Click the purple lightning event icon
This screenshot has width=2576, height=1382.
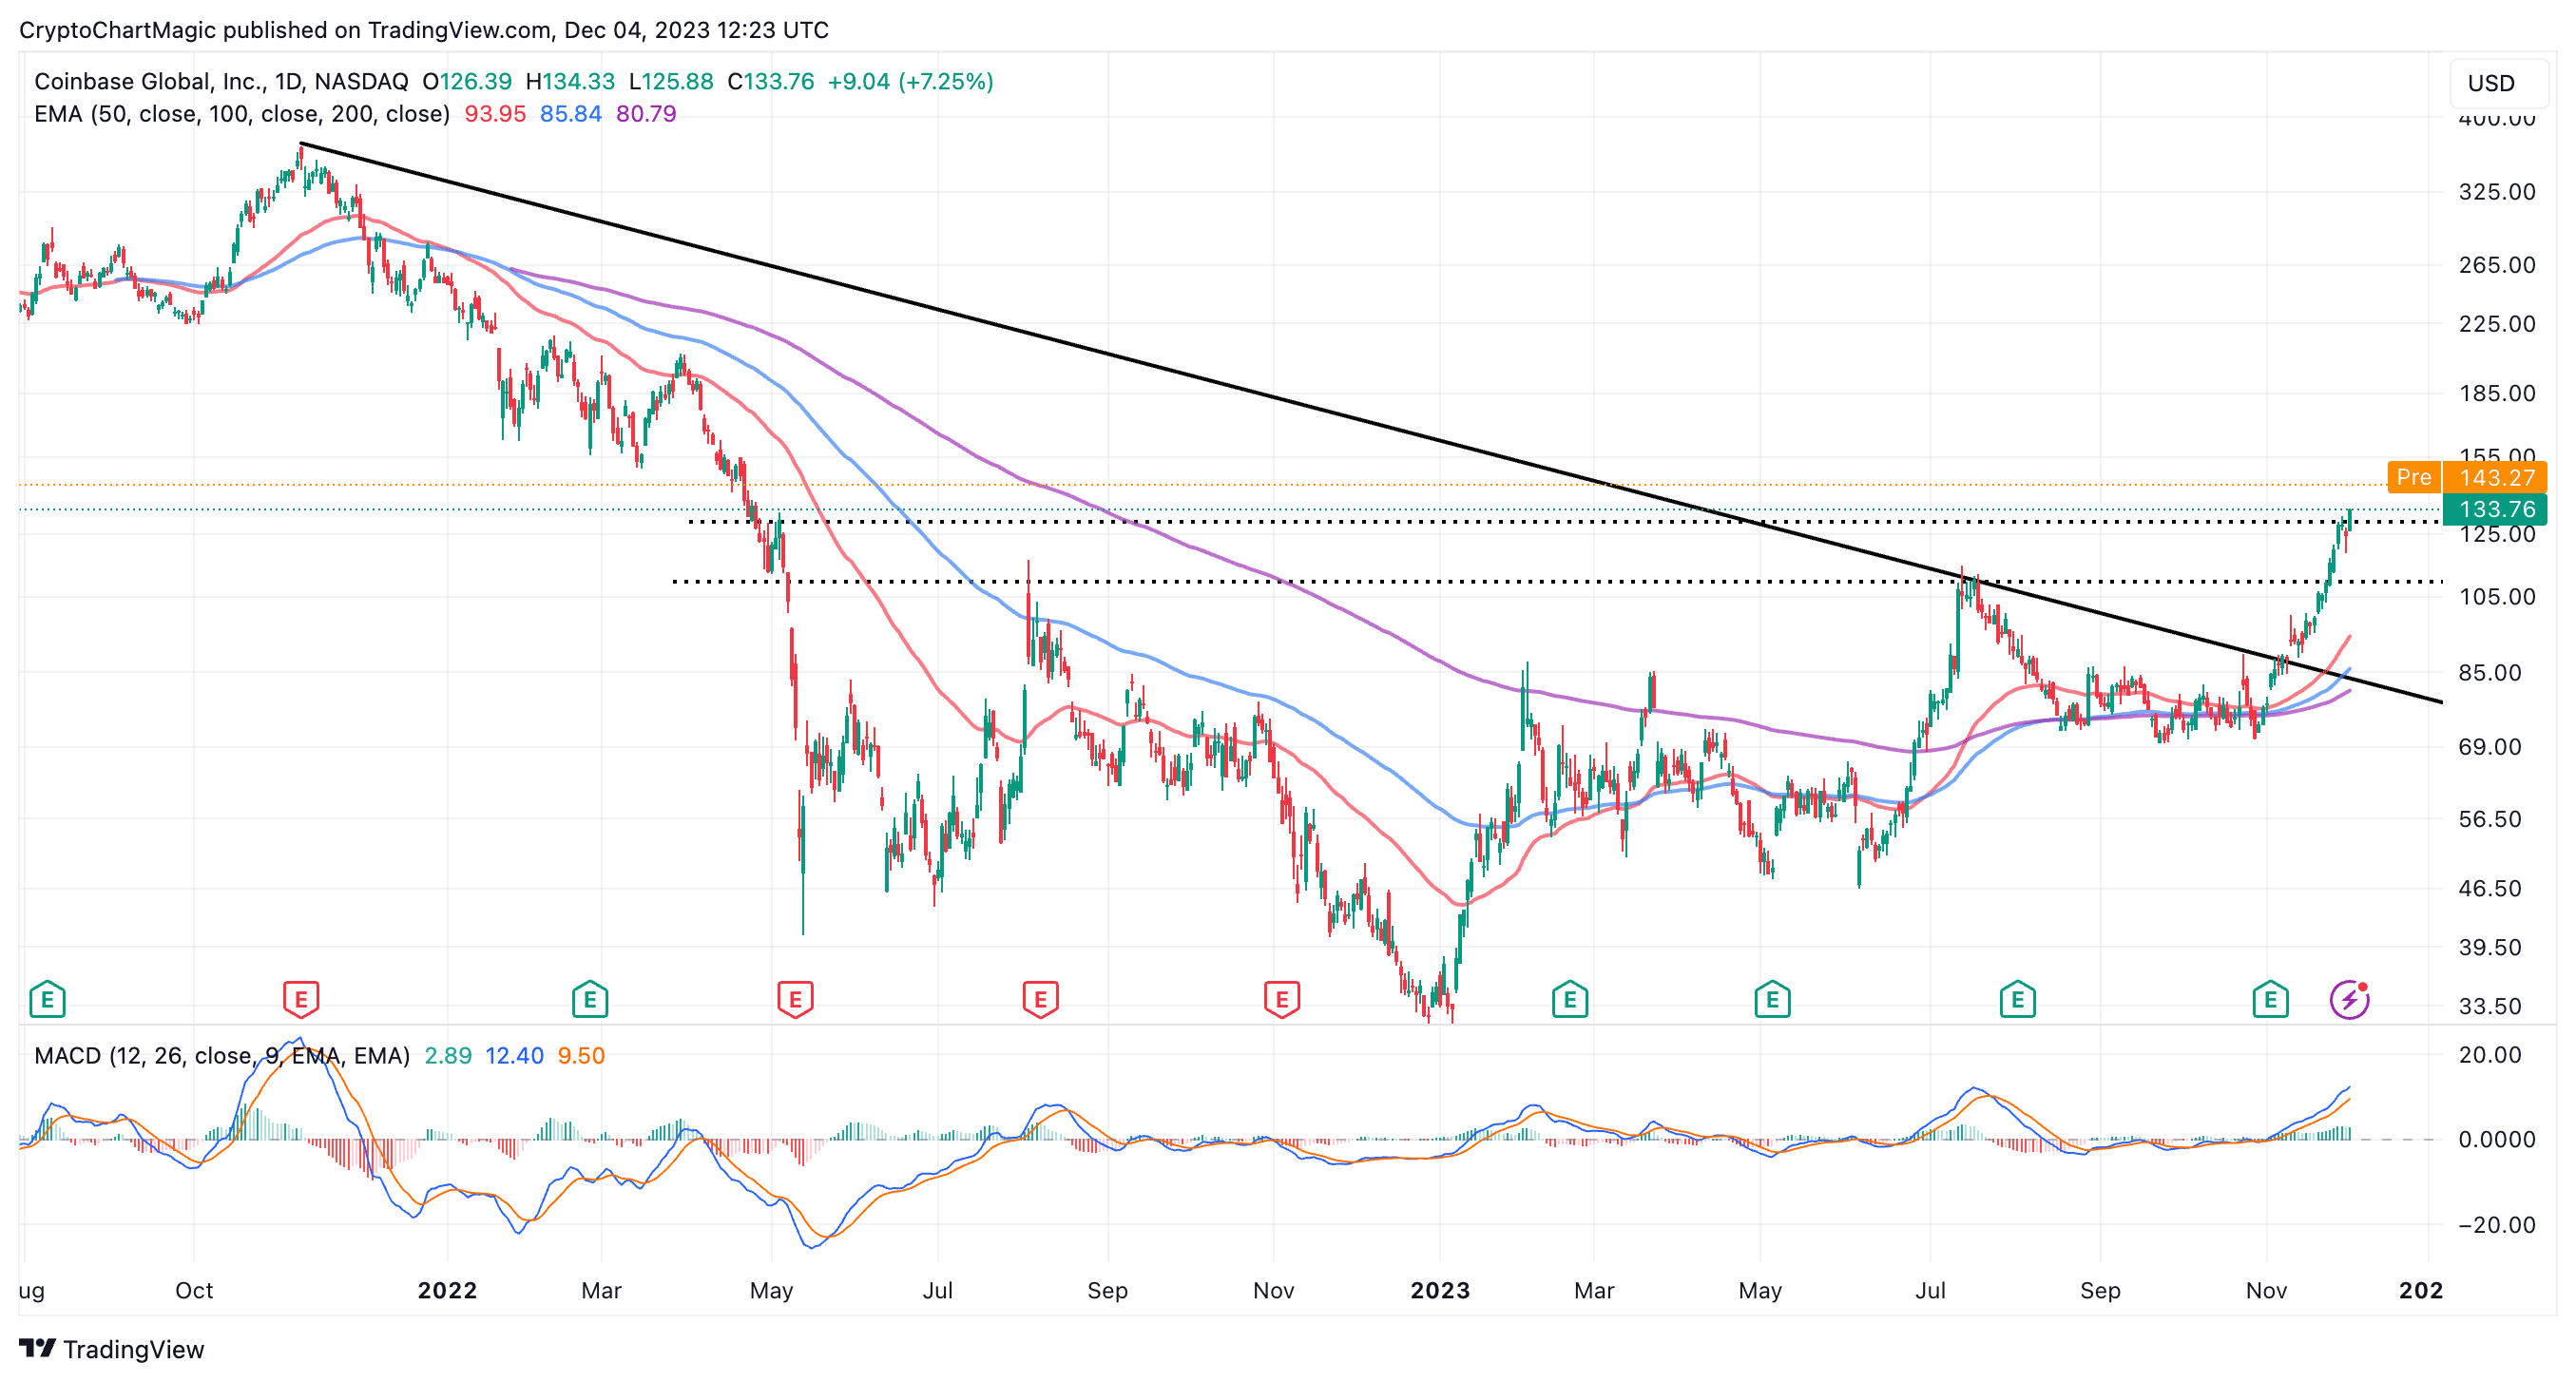(x=2349, y=999)
